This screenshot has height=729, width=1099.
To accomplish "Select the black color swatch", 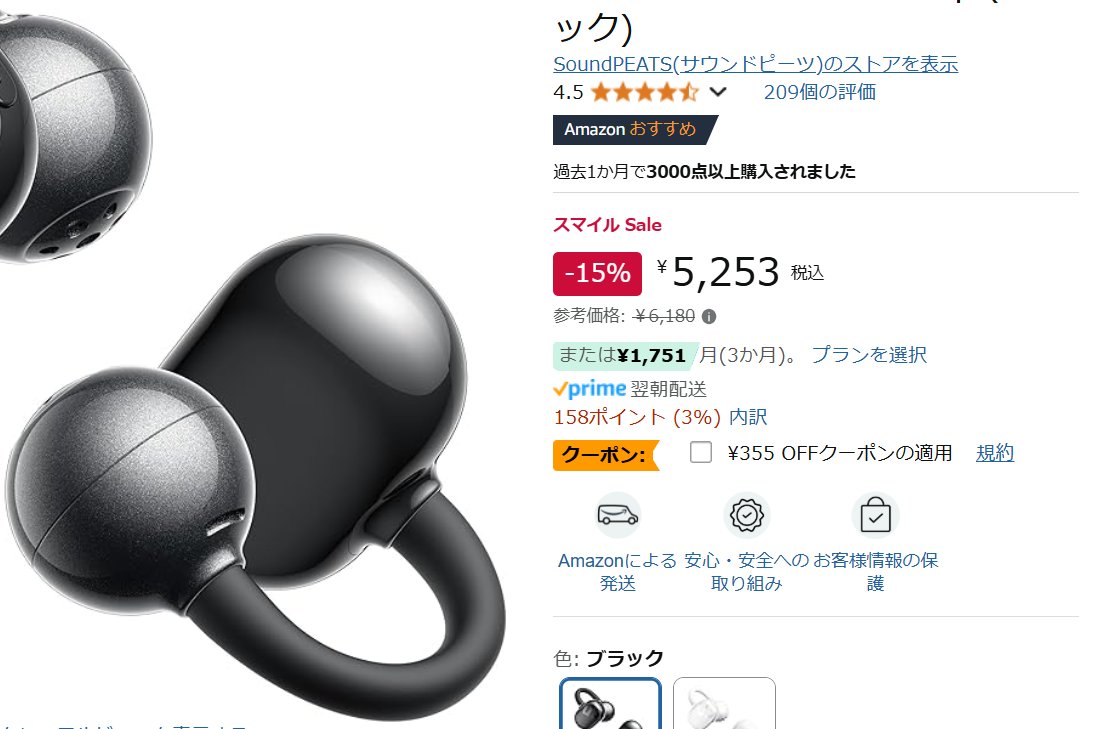I will point(610,704).
